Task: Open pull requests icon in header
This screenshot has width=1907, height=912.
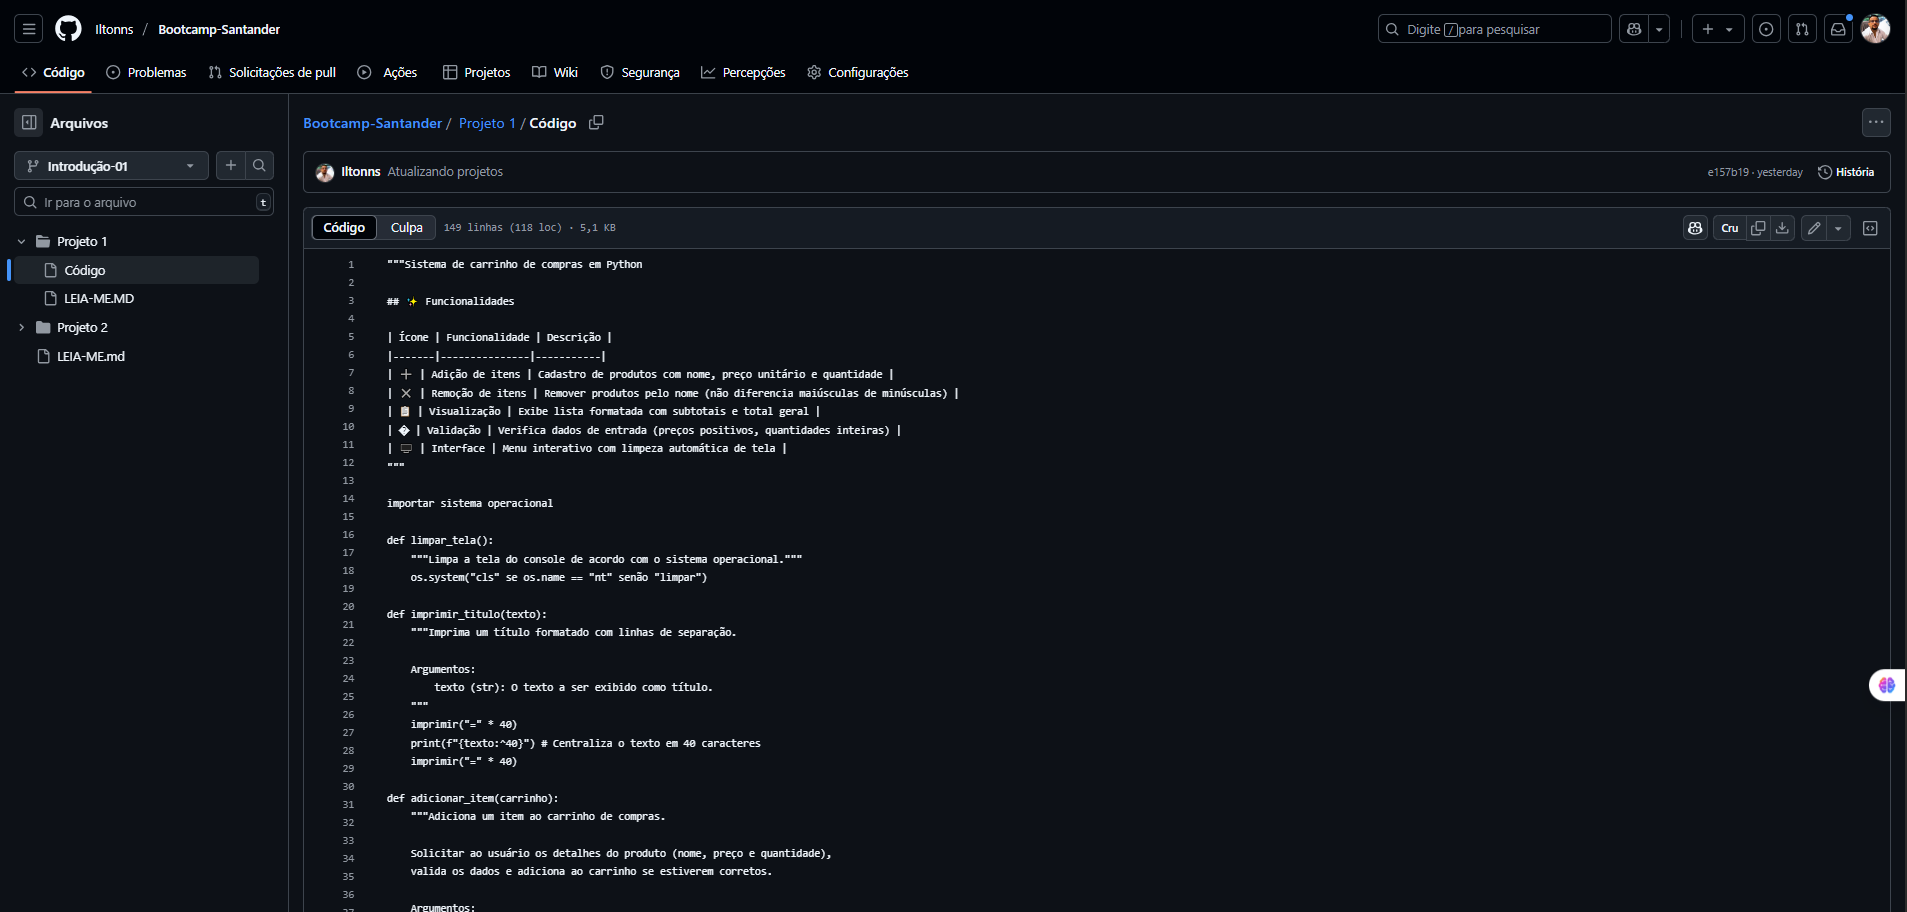Action: (1802, 29)
